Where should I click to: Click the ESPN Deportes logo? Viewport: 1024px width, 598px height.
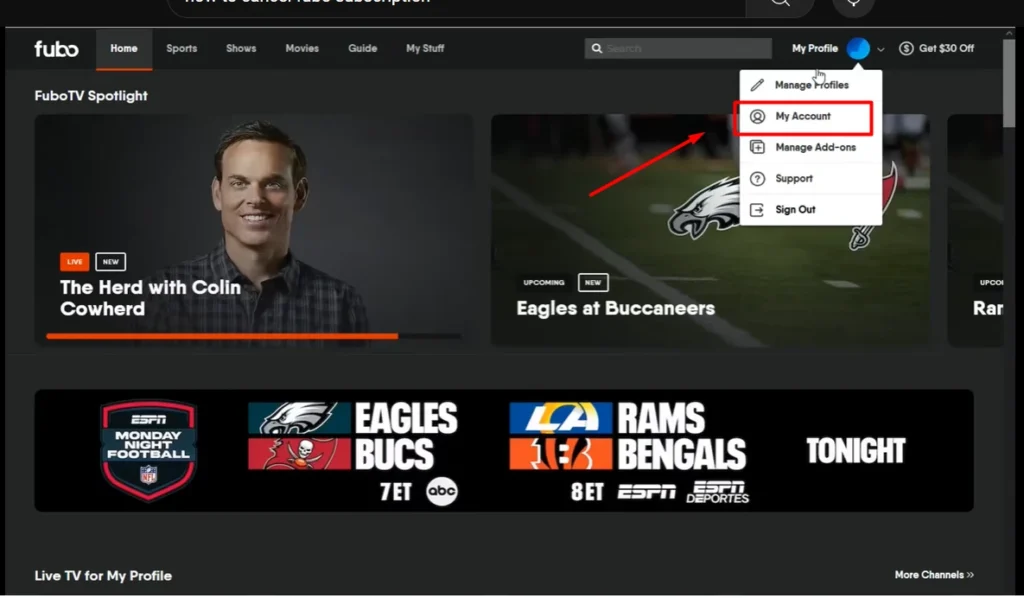click(x=718, y=492)
